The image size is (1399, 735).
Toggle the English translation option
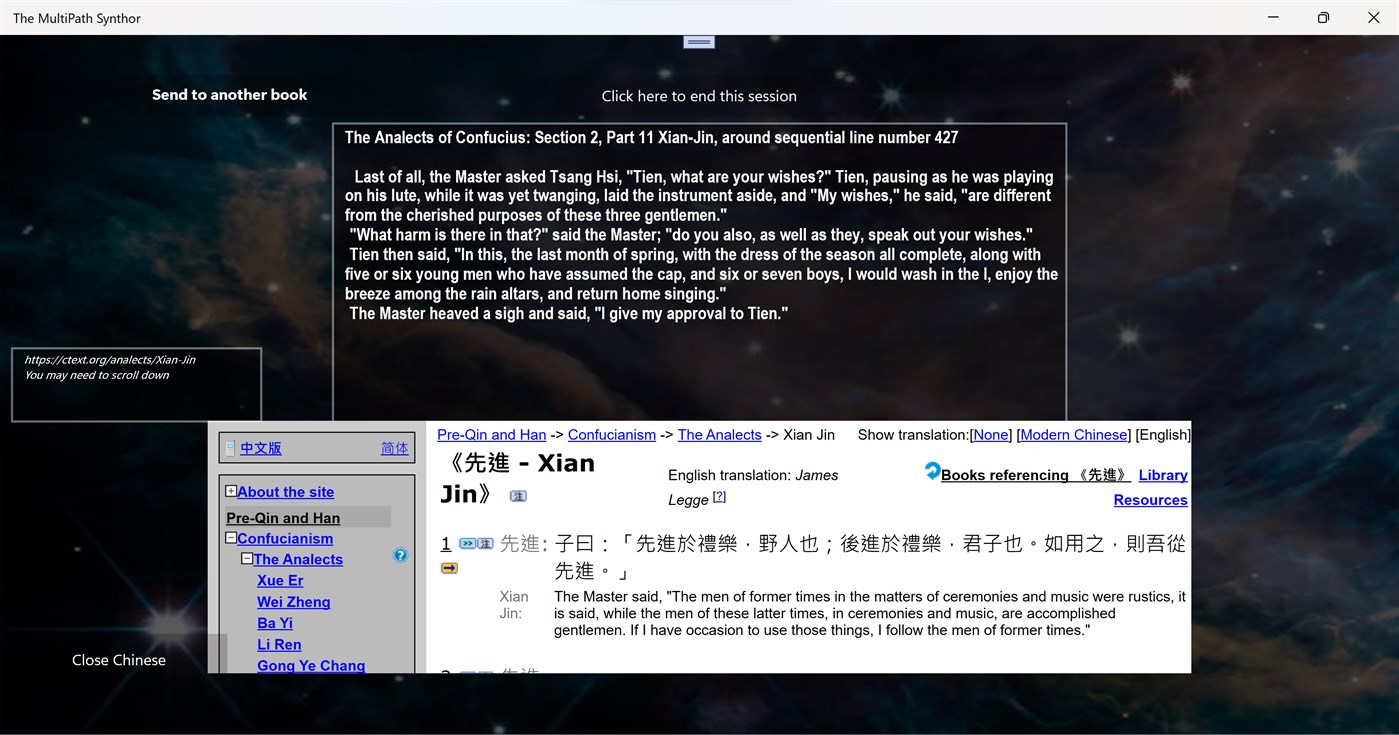pos(1162,434)
